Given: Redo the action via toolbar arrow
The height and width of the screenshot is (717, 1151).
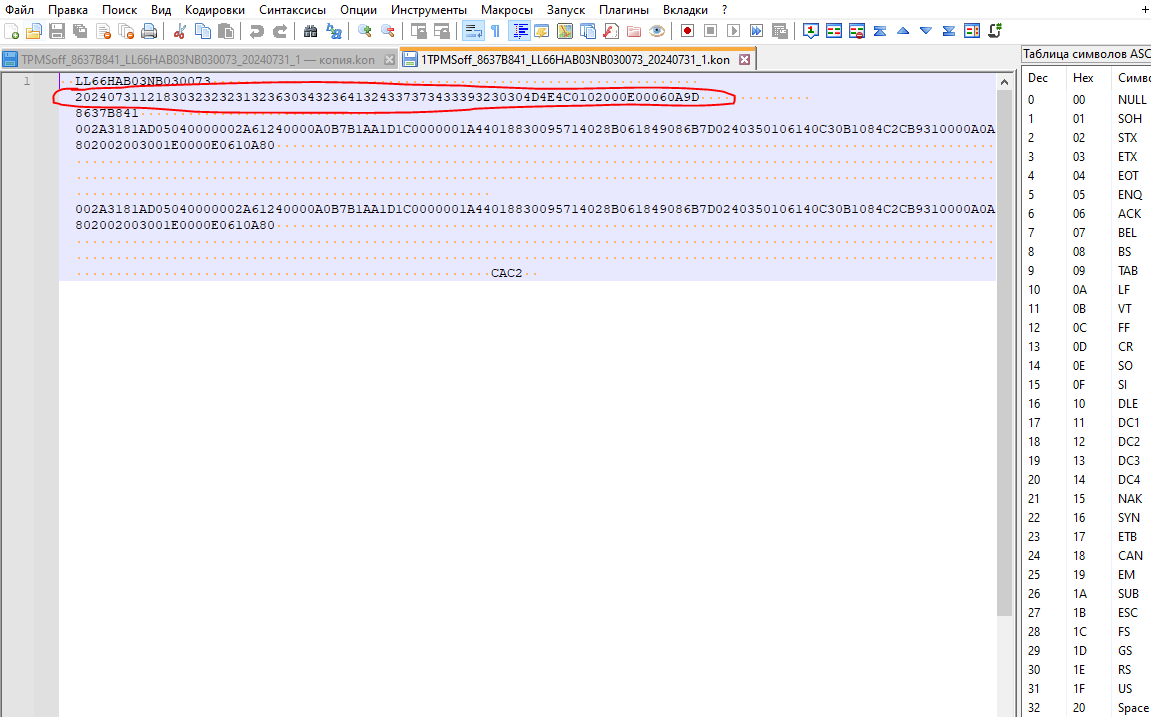Looking at the screenshot, I should tap(280, 31).
